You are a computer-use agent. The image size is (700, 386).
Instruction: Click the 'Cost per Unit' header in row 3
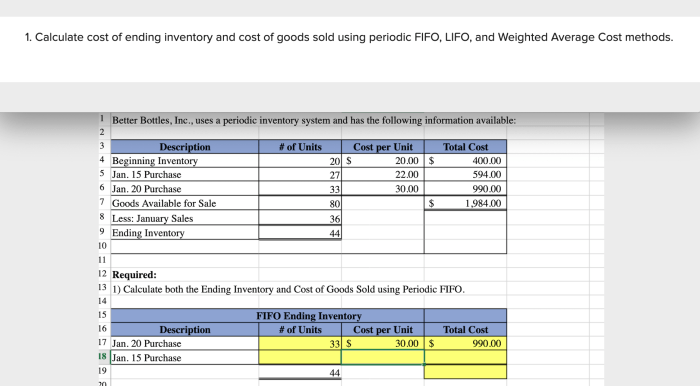click(383, 146)
